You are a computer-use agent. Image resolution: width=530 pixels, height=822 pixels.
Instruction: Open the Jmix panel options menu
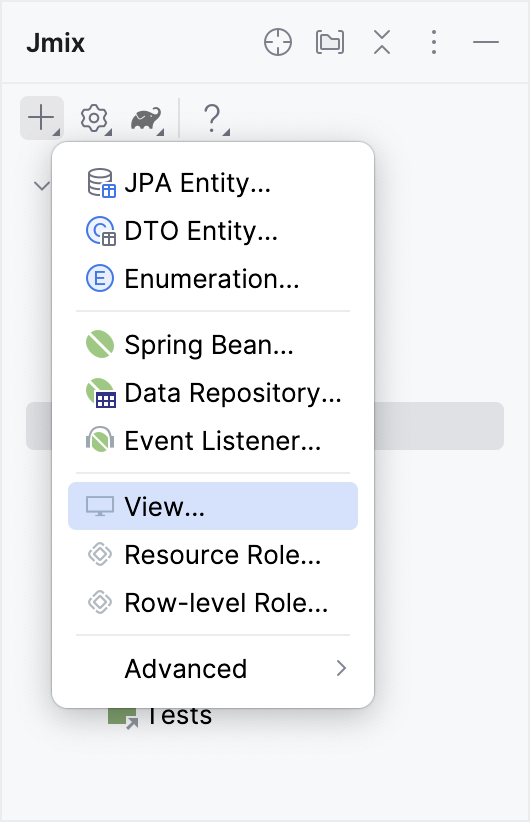click(434, 42)
